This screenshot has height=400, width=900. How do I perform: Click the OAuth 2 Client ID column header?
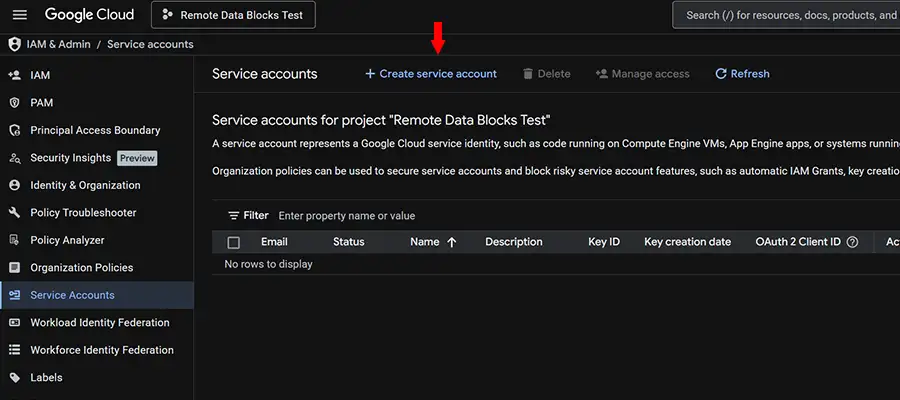coord(798,242)
